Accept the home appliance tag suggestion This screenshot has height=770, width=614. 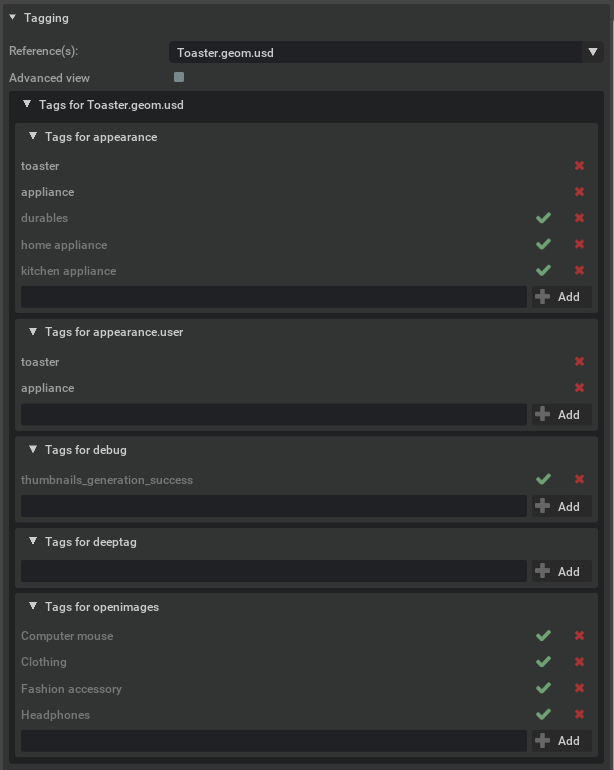(543, 244)
